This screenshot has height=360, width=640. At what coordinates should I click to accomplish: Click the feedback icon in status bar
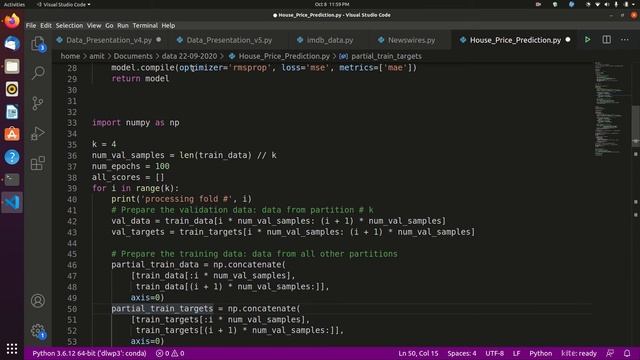point(610,353)
